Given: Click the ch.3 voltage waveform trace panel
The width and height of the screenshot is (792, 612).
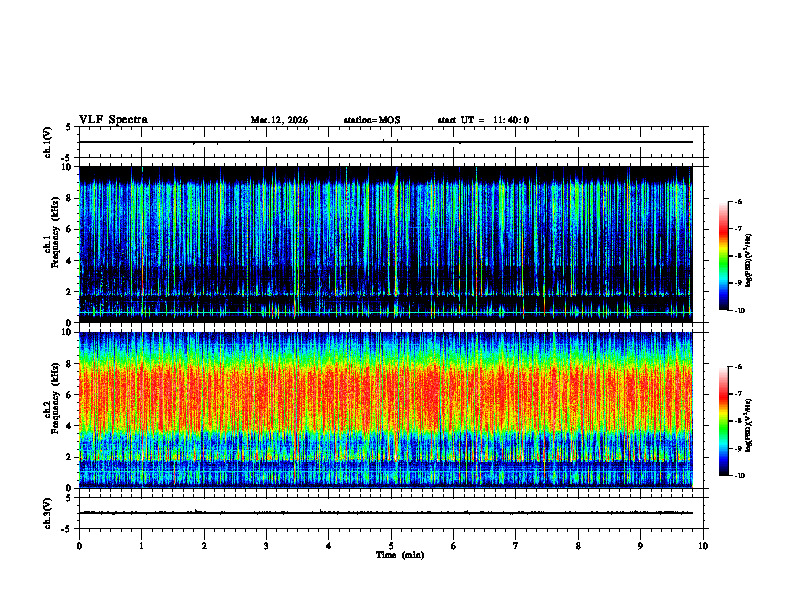Looking at the screenshot, I should point(391,513).
